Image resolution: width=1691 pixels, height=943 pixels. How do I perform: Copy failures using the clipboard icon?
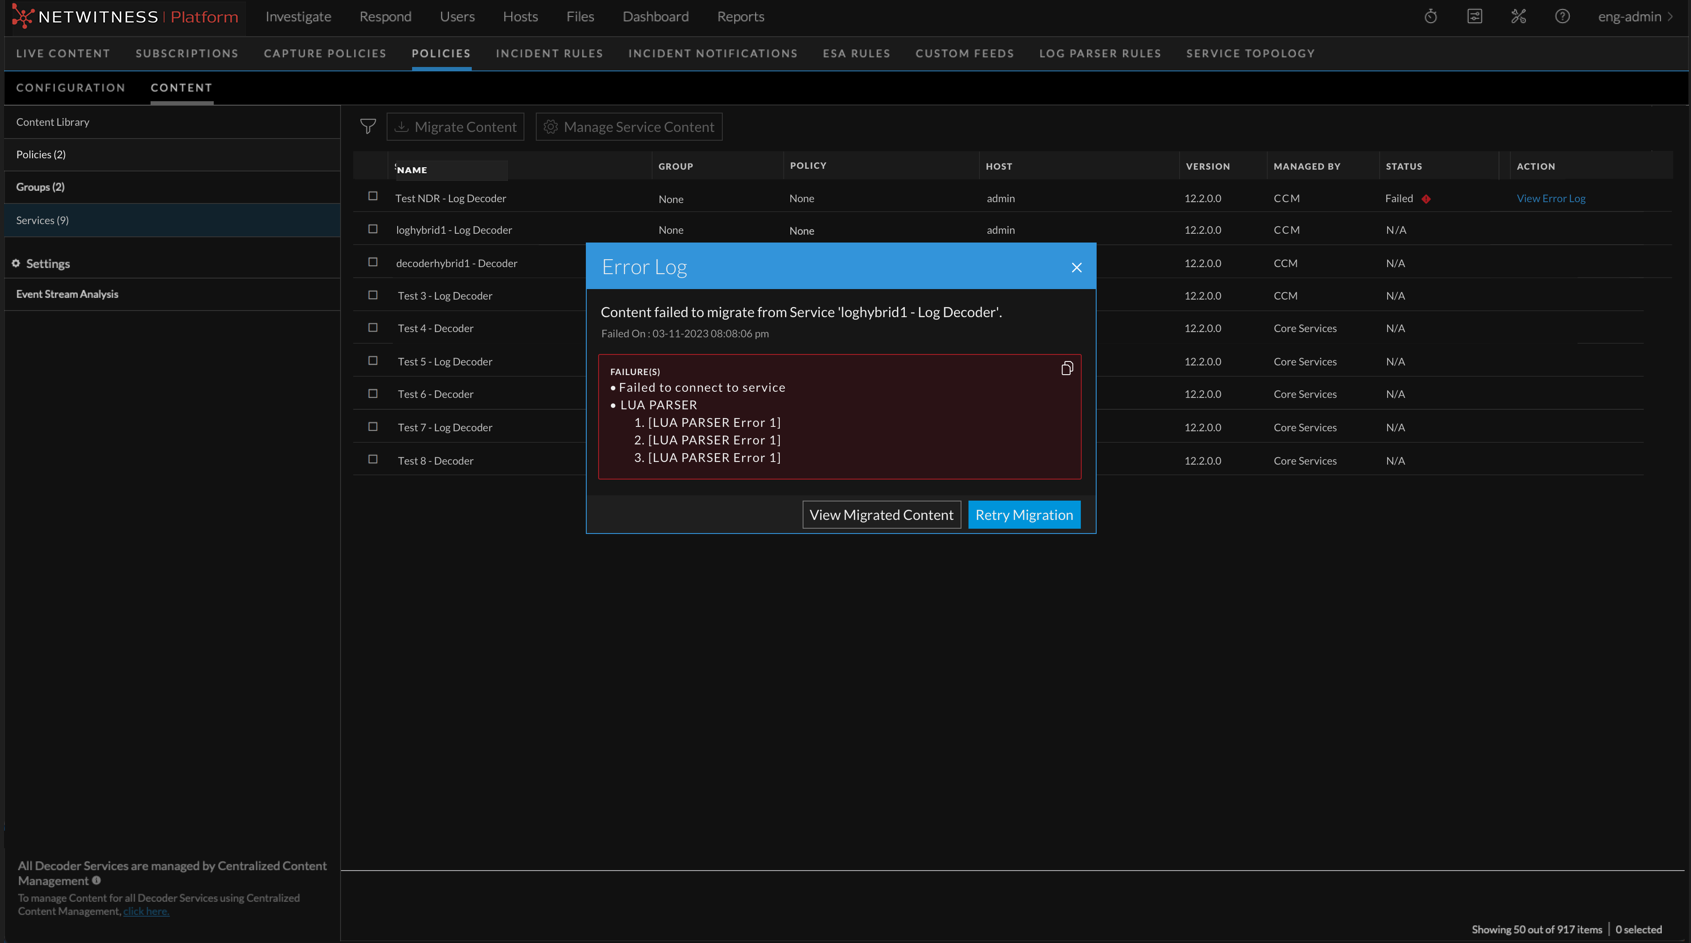(1067, 369)
